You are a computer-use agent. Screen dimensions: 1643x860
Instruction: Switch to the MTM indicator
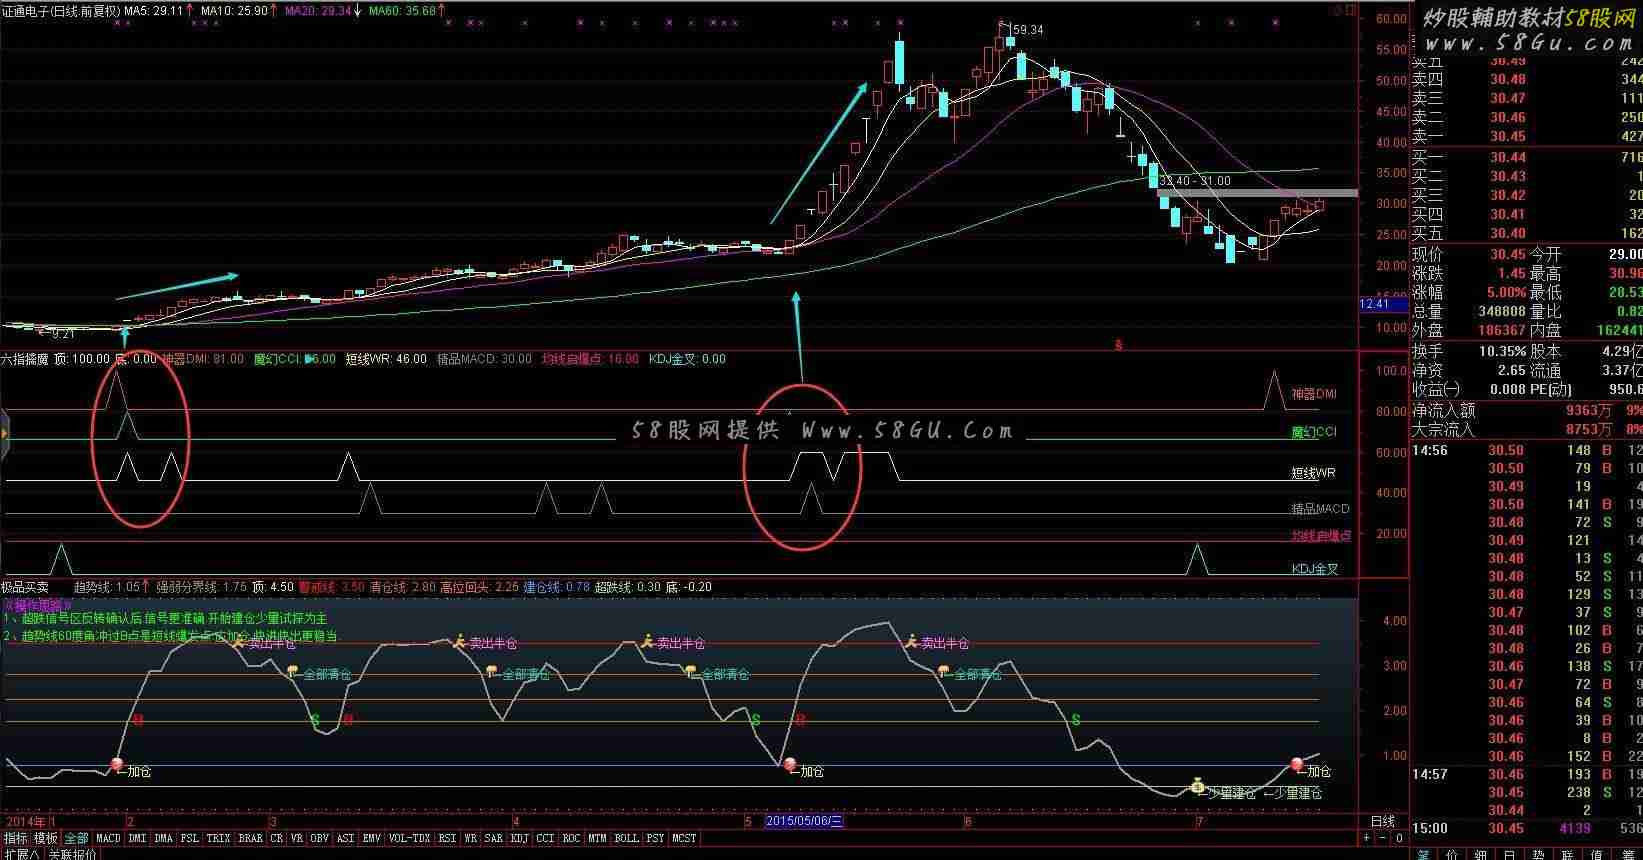click(x=597, y=838)
